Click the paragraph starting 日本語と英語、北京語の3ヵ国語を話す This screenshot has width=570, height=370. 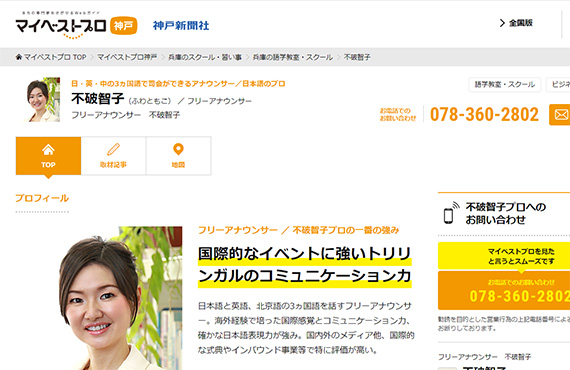coord(306,328)
